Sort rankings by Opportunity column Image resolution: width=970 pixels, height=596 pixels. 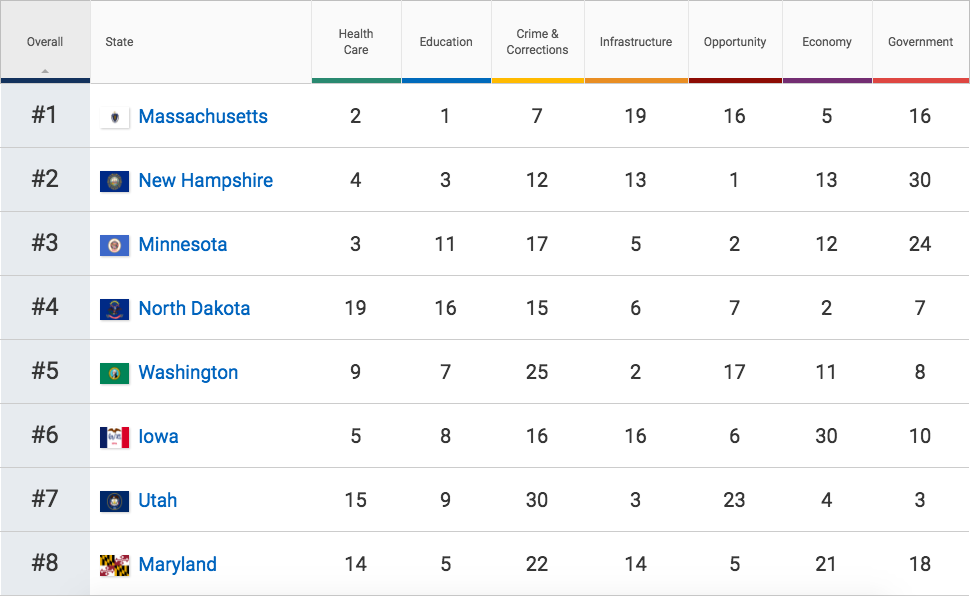coord(735,42)
